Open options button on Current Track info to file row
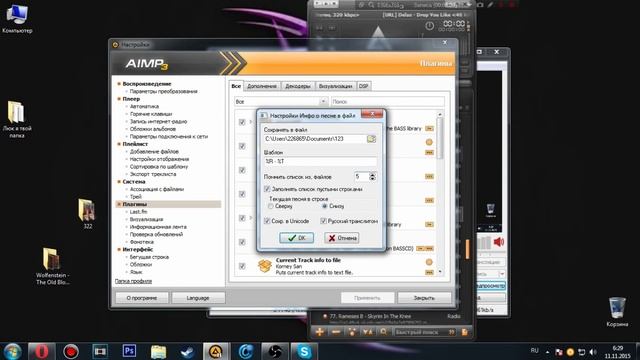The height and width of the screenshot is (360, 640). tap(429, 272)
